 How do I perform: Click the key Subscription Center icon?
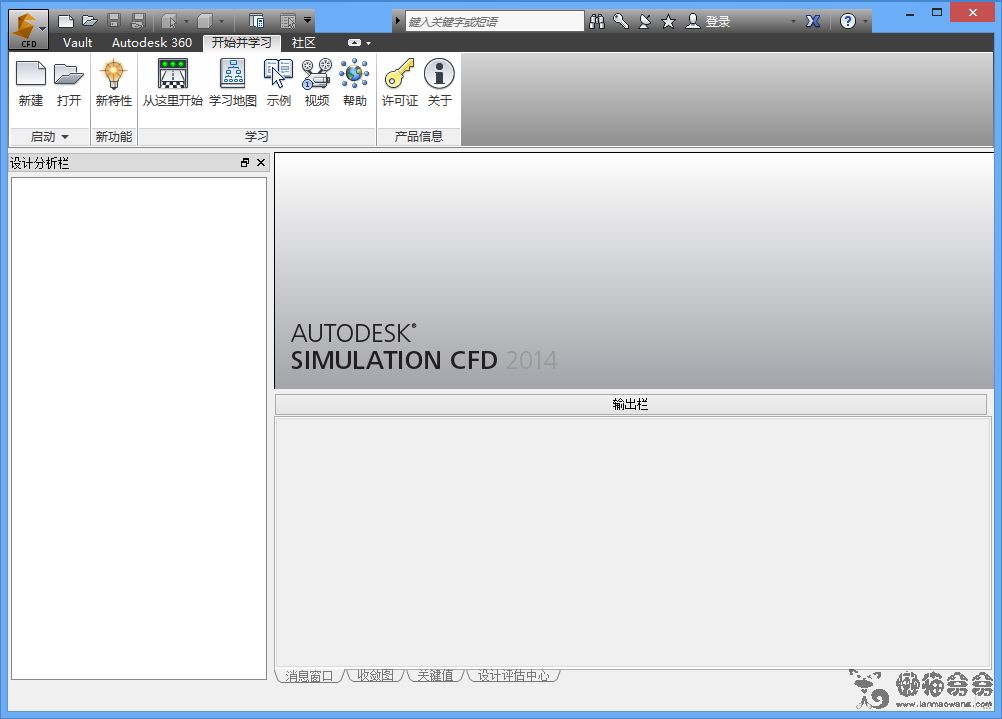620,22
